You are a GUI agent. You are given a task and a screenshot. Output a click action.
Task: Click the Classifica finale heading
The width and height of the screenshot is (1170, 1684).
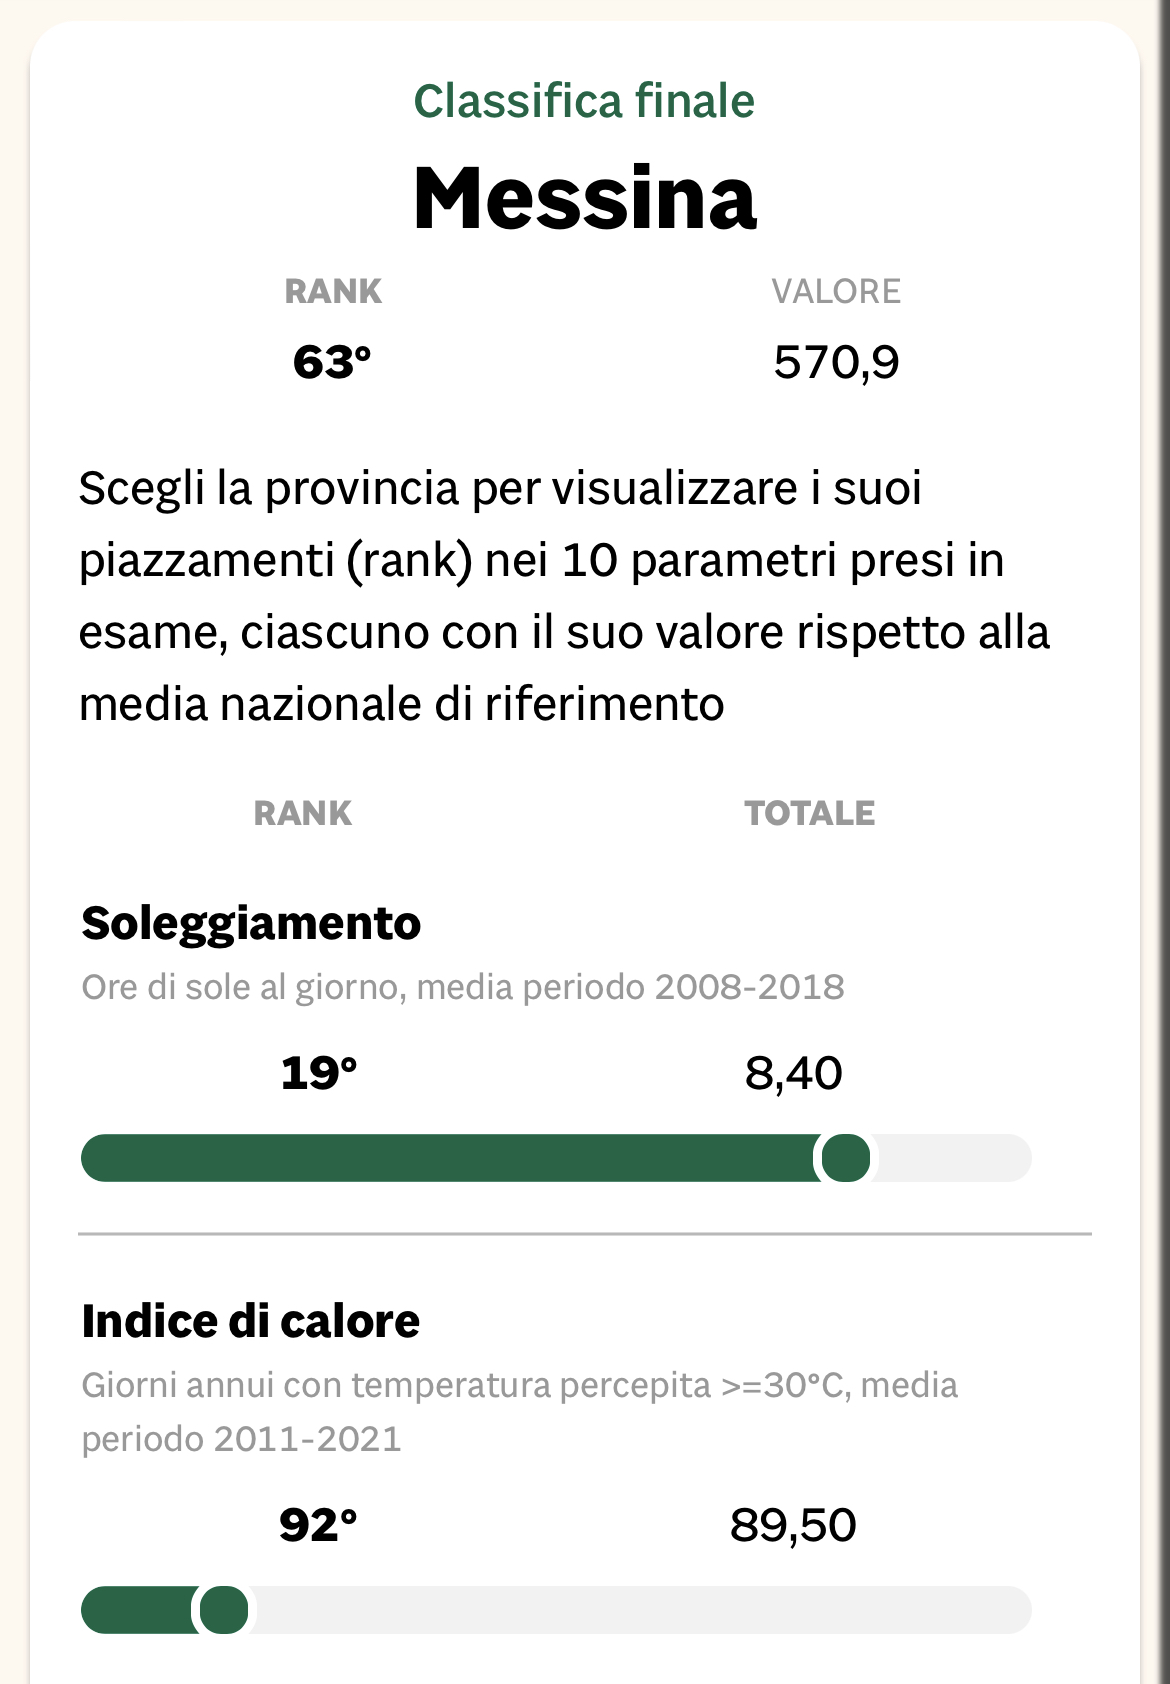(x=585, y=101)
